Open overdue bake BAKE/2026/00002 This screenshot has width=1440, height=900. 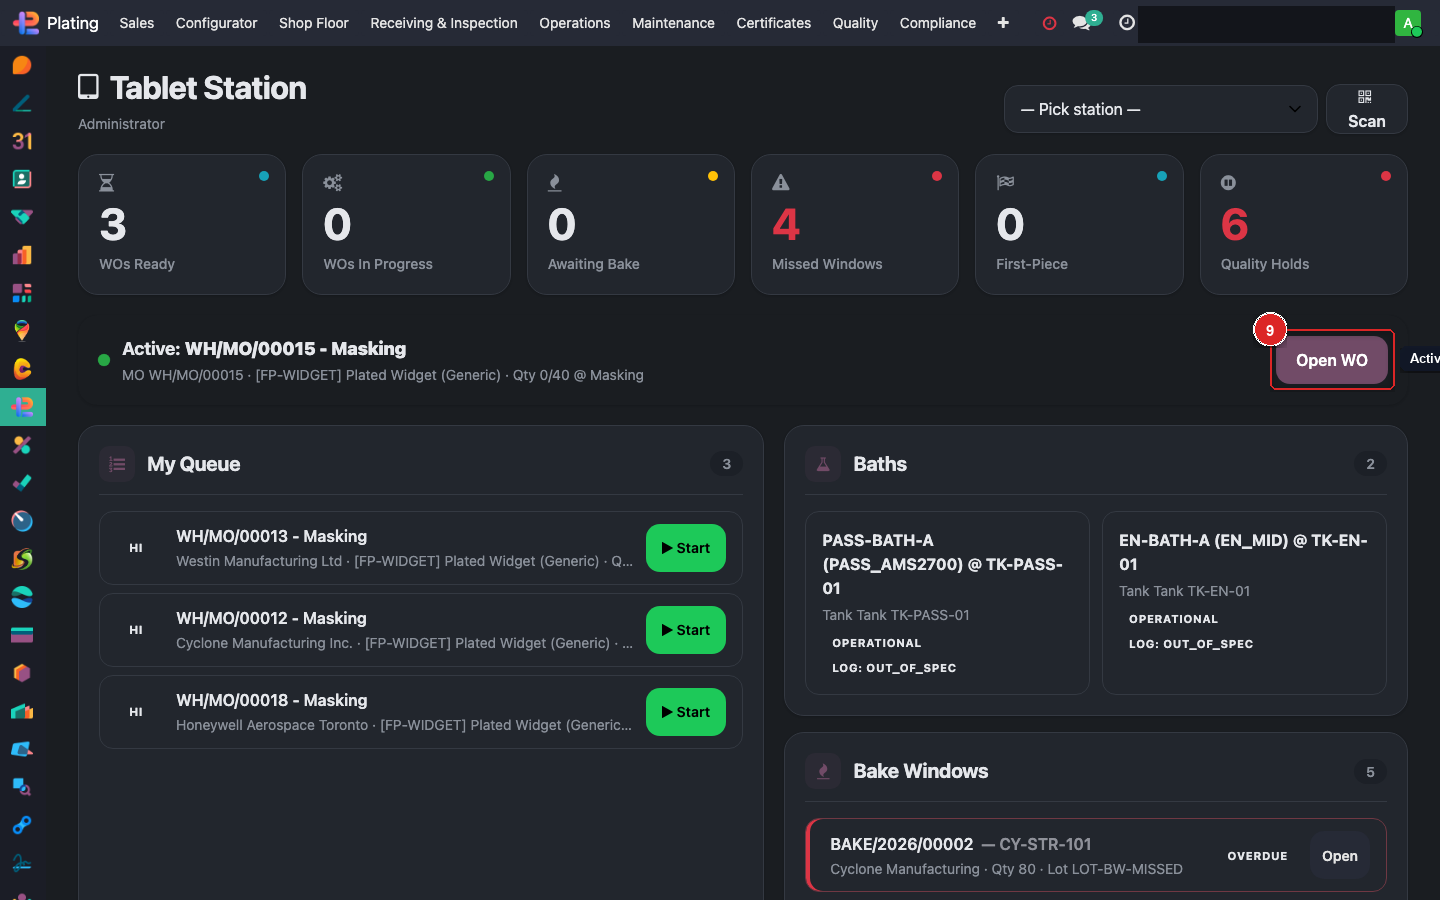[1339, 856]
